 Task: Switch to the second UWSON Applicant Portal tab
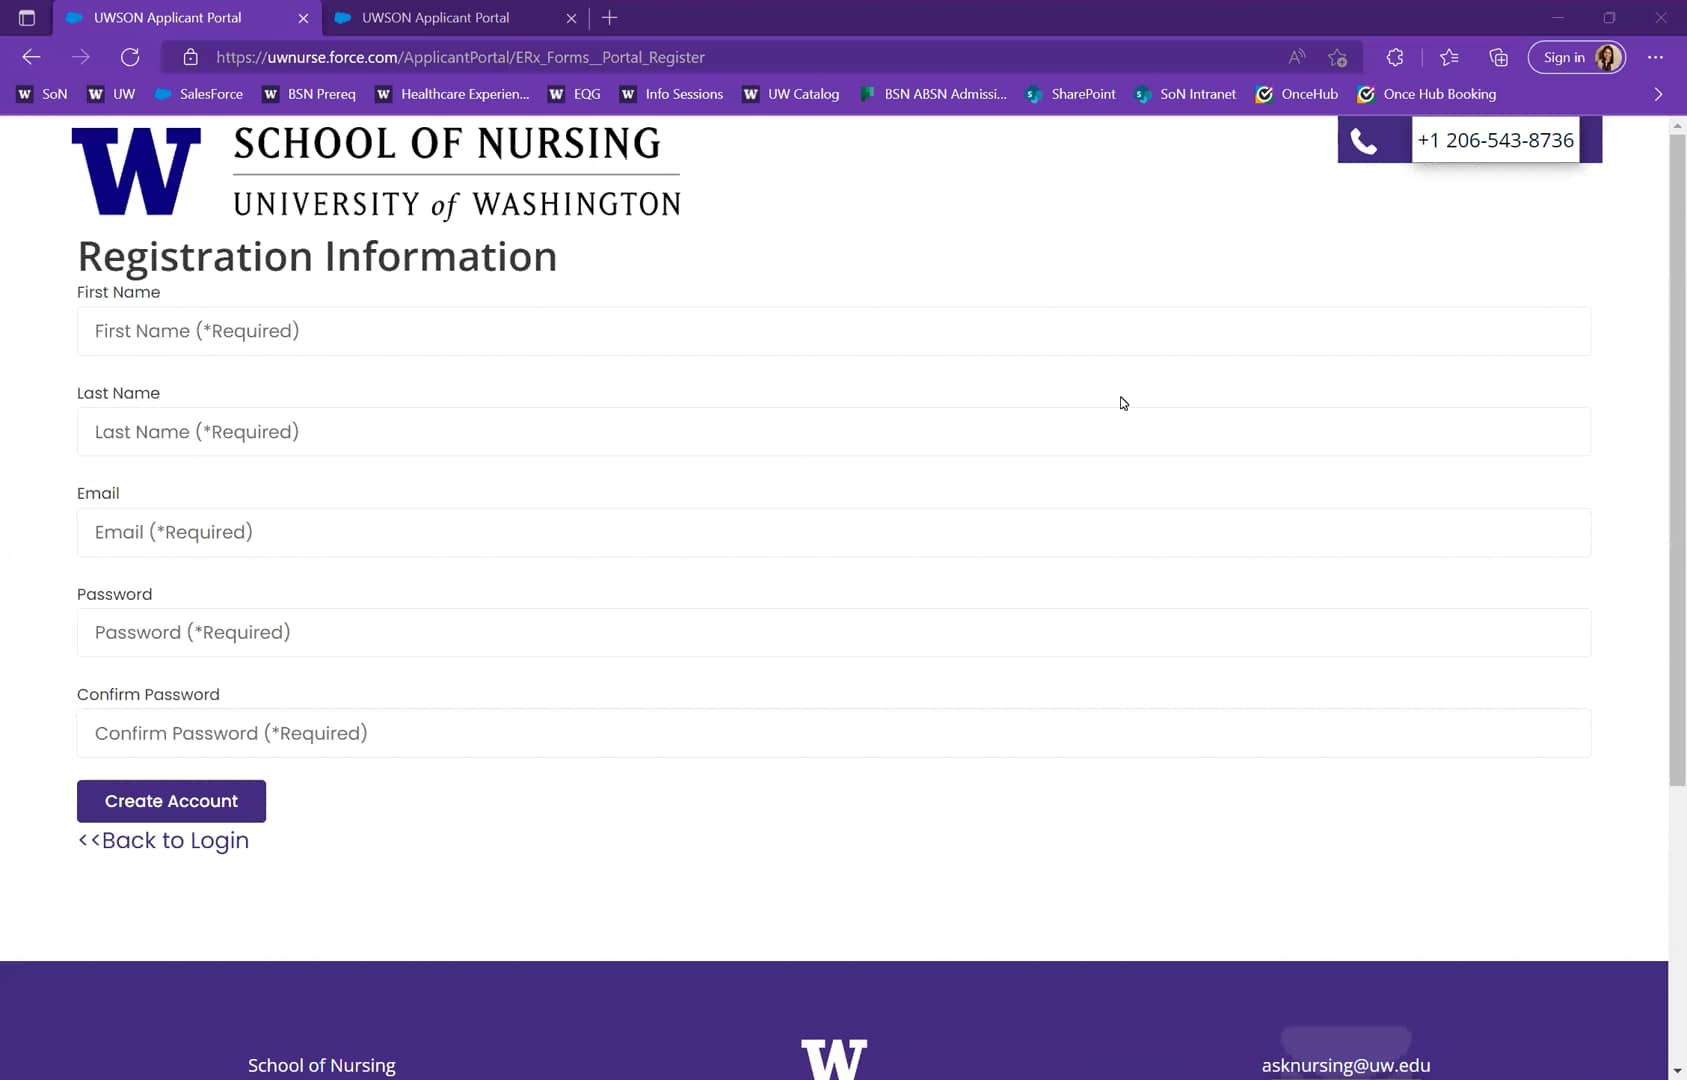pyautogui.click(x=435, y=17)
